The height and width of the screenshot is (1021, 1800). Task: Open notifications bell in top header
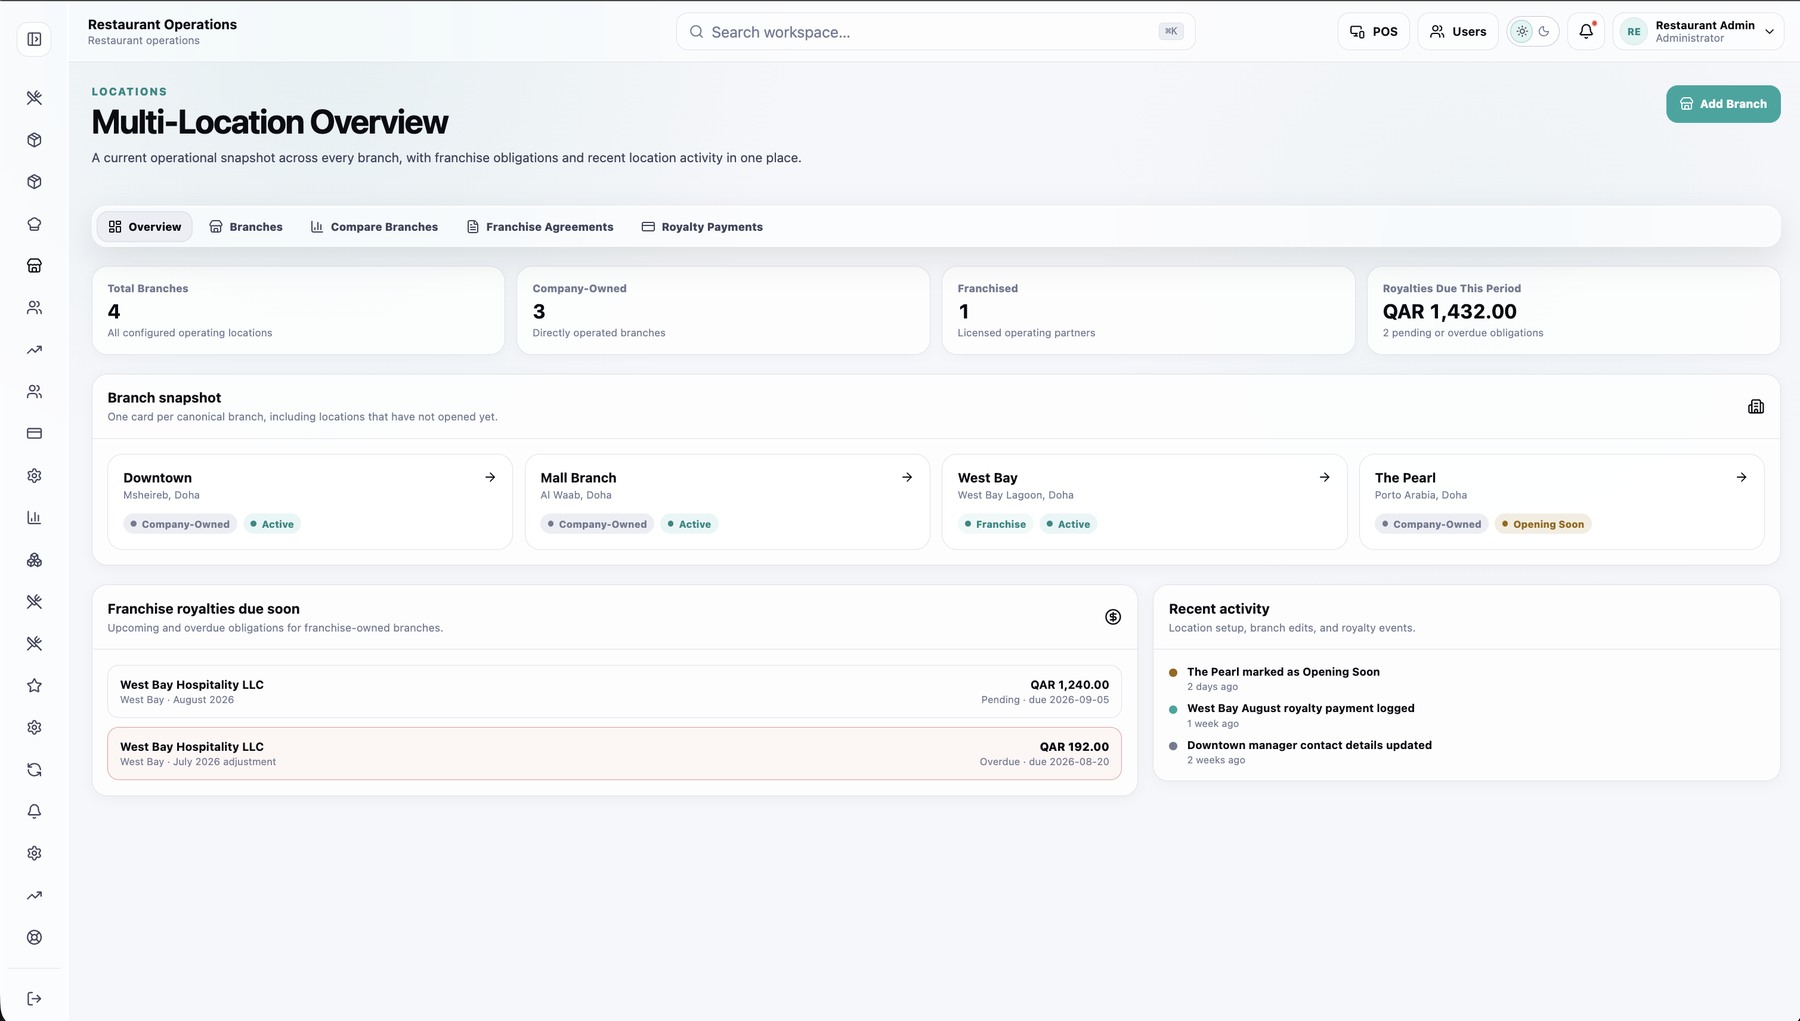1586,32
